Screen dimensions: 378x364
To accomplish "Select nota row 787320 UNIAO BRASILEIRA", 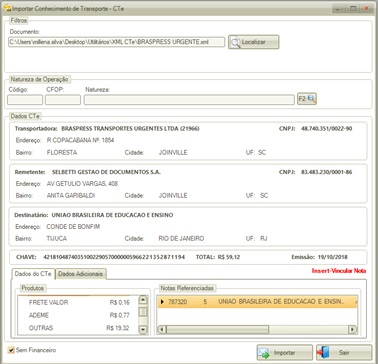I will pyautogui.click(x=257, y=302).
